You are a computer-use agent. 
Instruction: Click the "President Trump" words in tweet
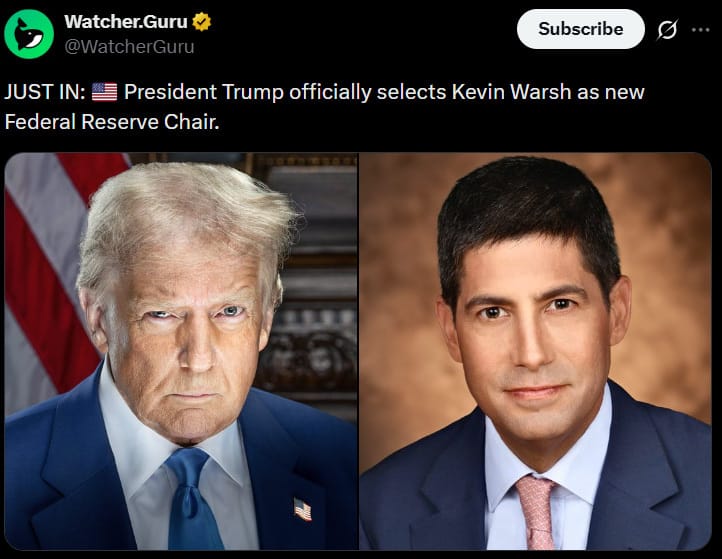(x=204, y=92)
